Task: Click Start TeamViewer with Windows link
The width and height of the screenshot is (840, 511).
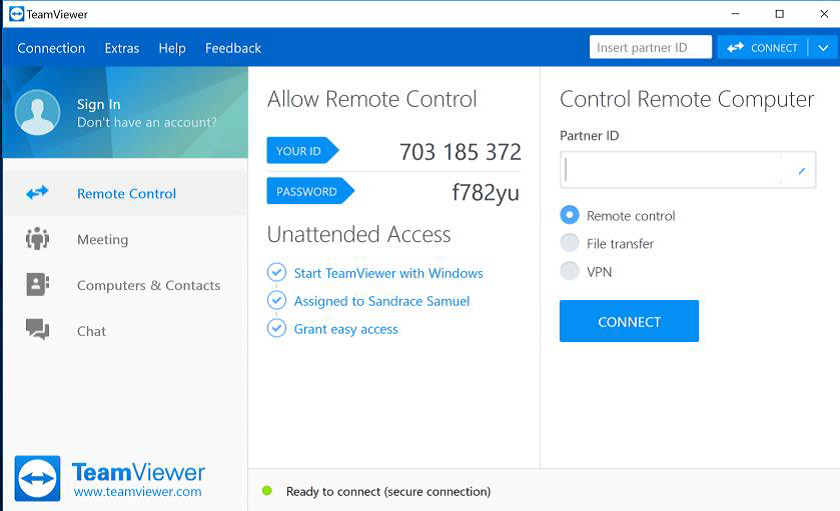Action: (x=388, y=273)
